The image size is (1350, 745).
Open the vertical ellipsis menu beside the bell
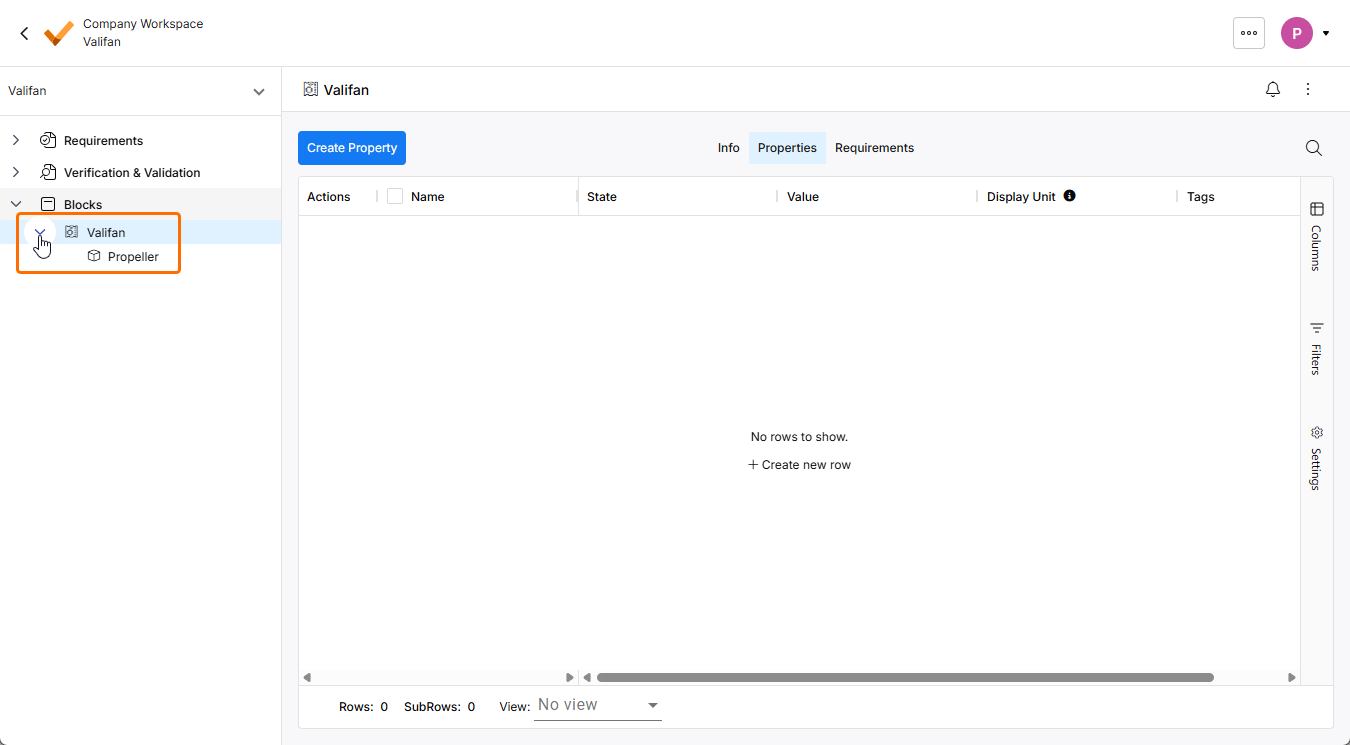click(x=1308, y=89)
